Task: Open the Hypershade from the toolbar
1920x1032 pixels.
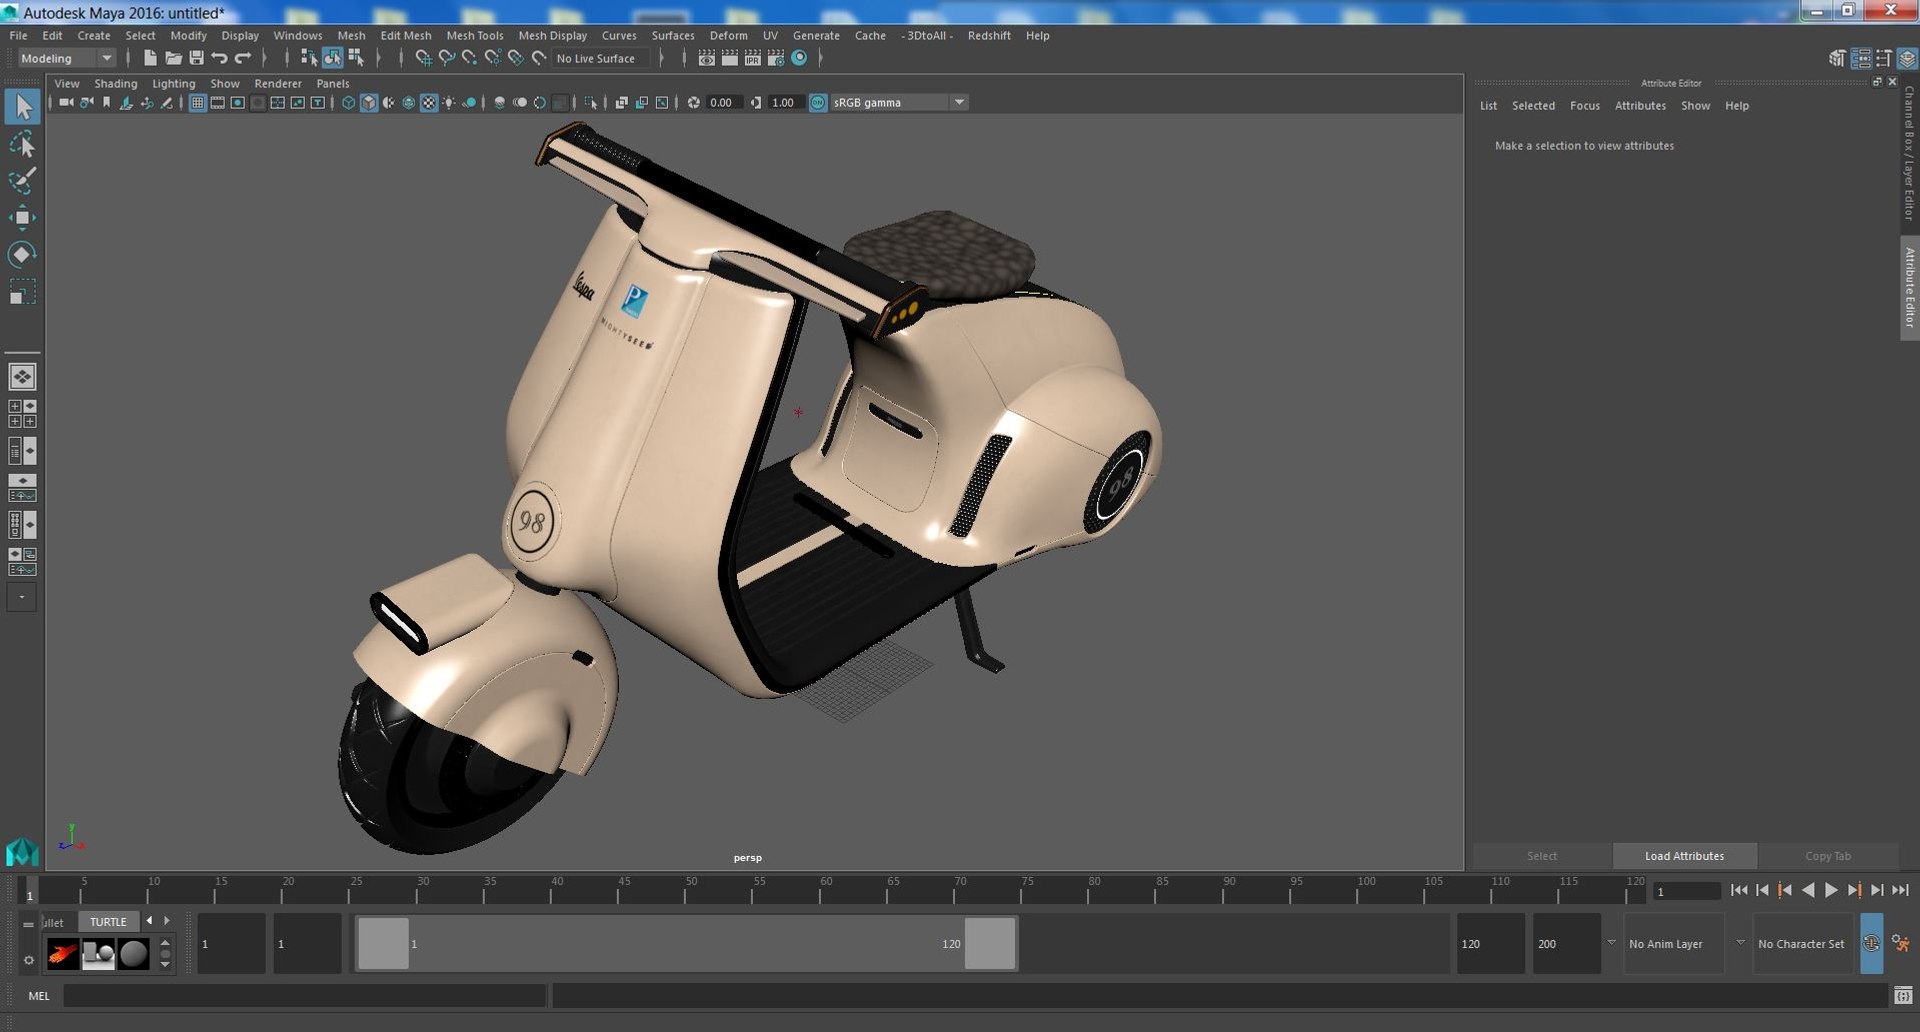Action: pyautogui.click(x=799, y=58)
